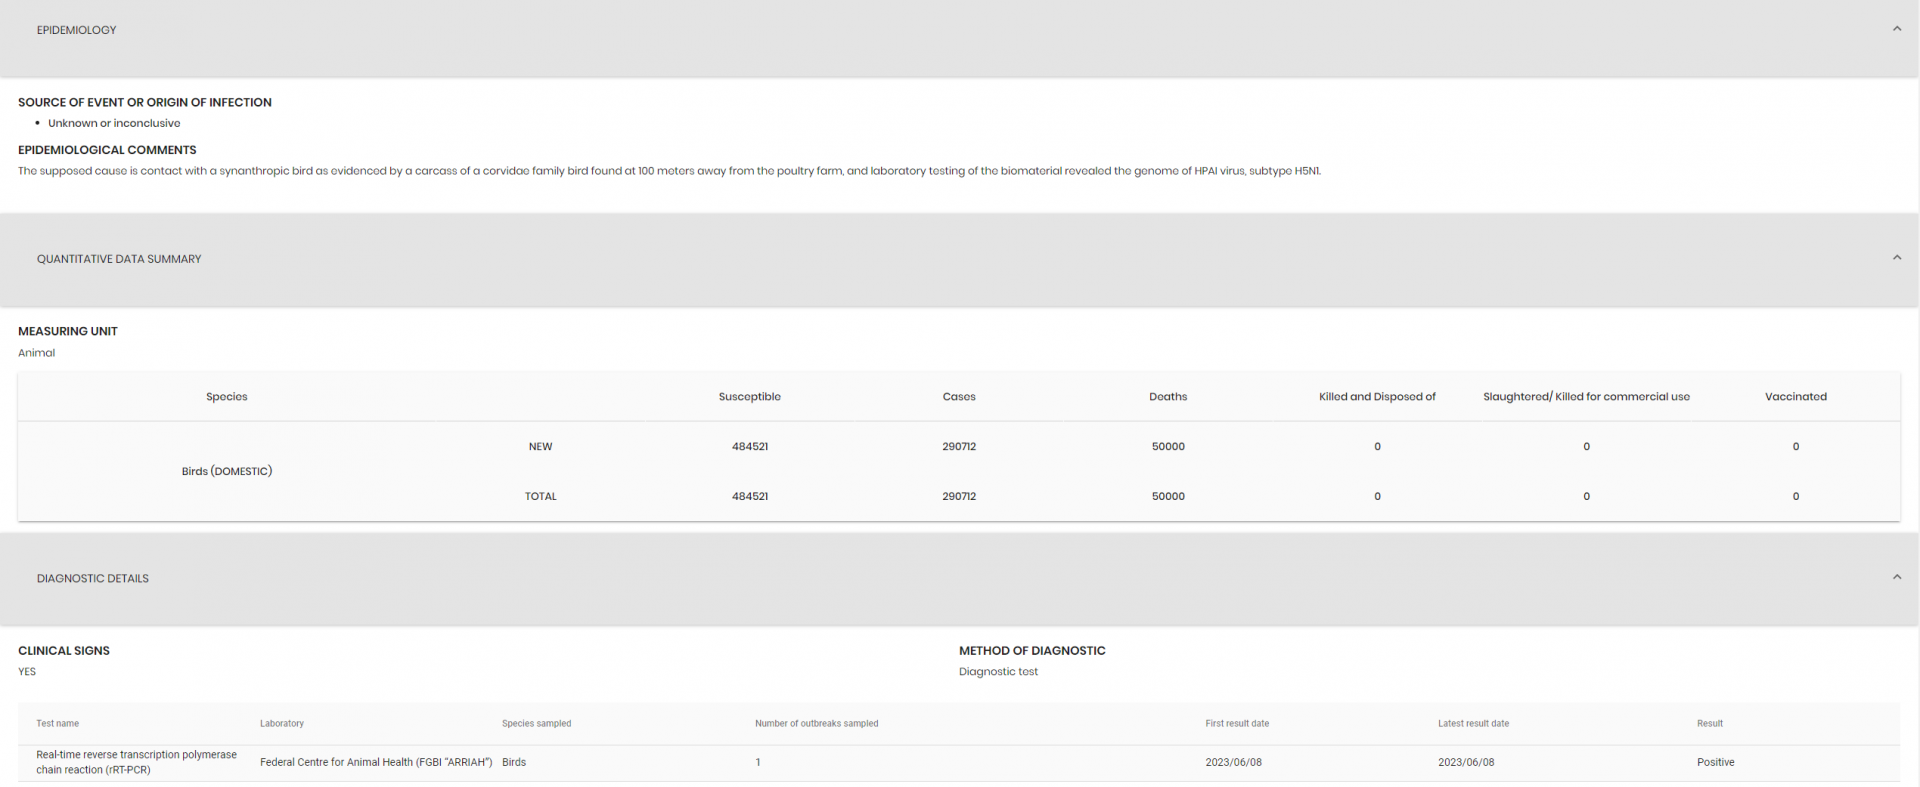Image resolution: width=1920 pixels, height=787 pixels.
Task: Click the Latest result date header
Action: point(1473,724)
